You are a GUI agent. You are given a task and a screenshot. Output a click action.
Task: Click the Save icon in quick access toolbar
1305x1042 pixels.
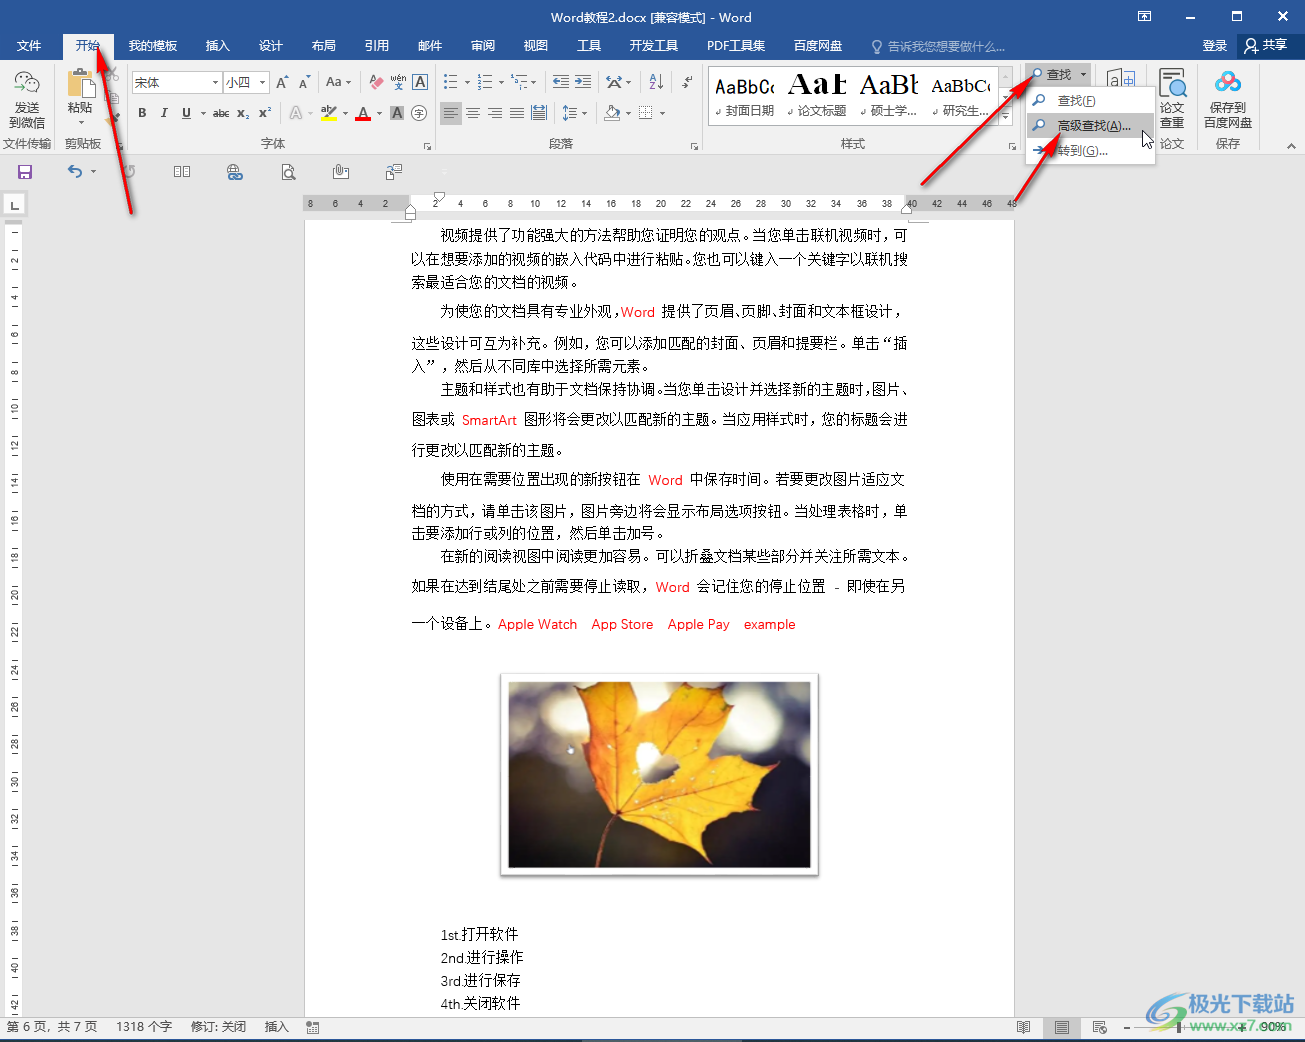(25, 172)
